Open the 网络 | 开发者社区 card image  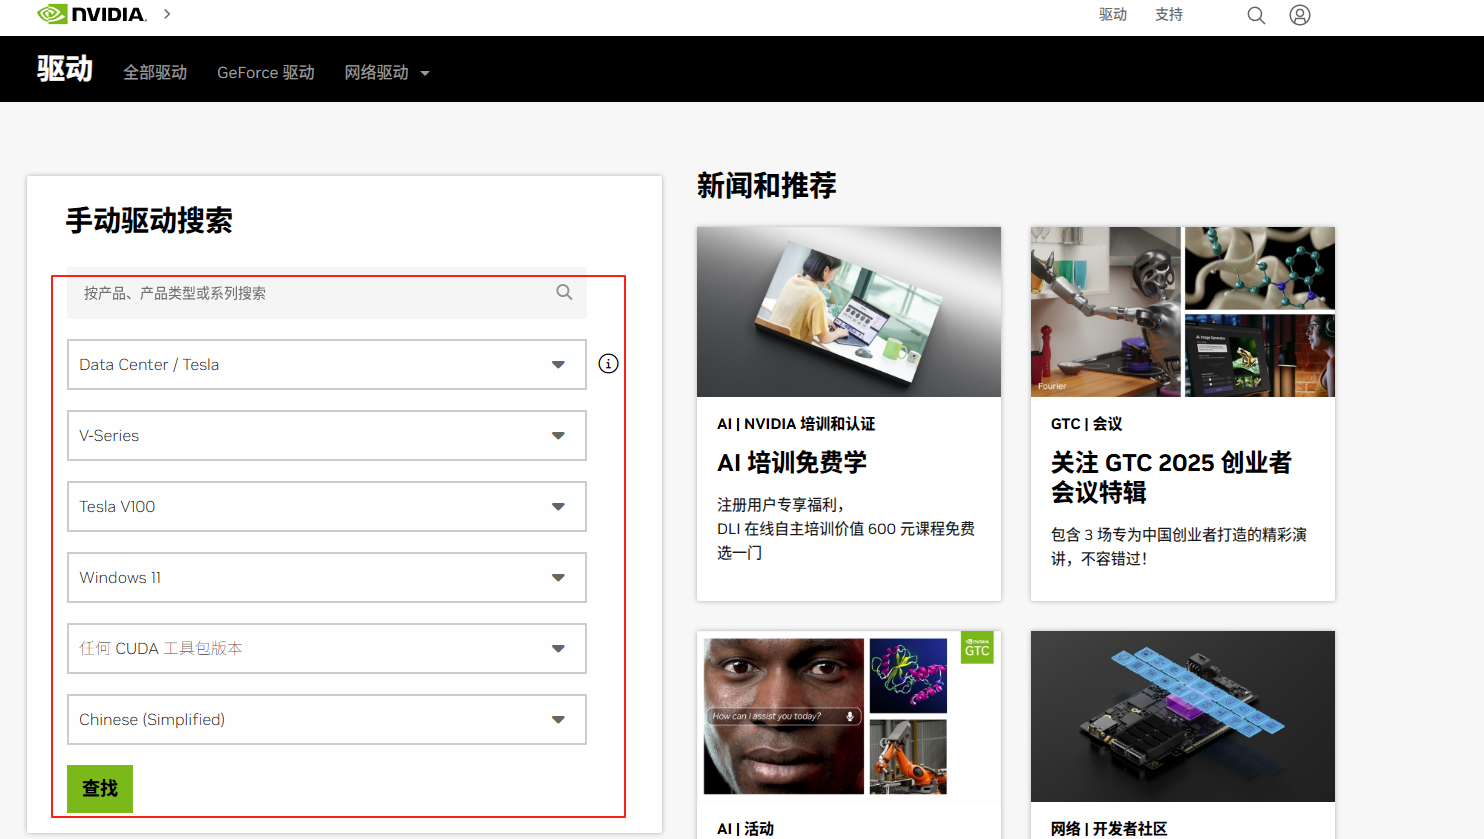tap(1183, 716)
